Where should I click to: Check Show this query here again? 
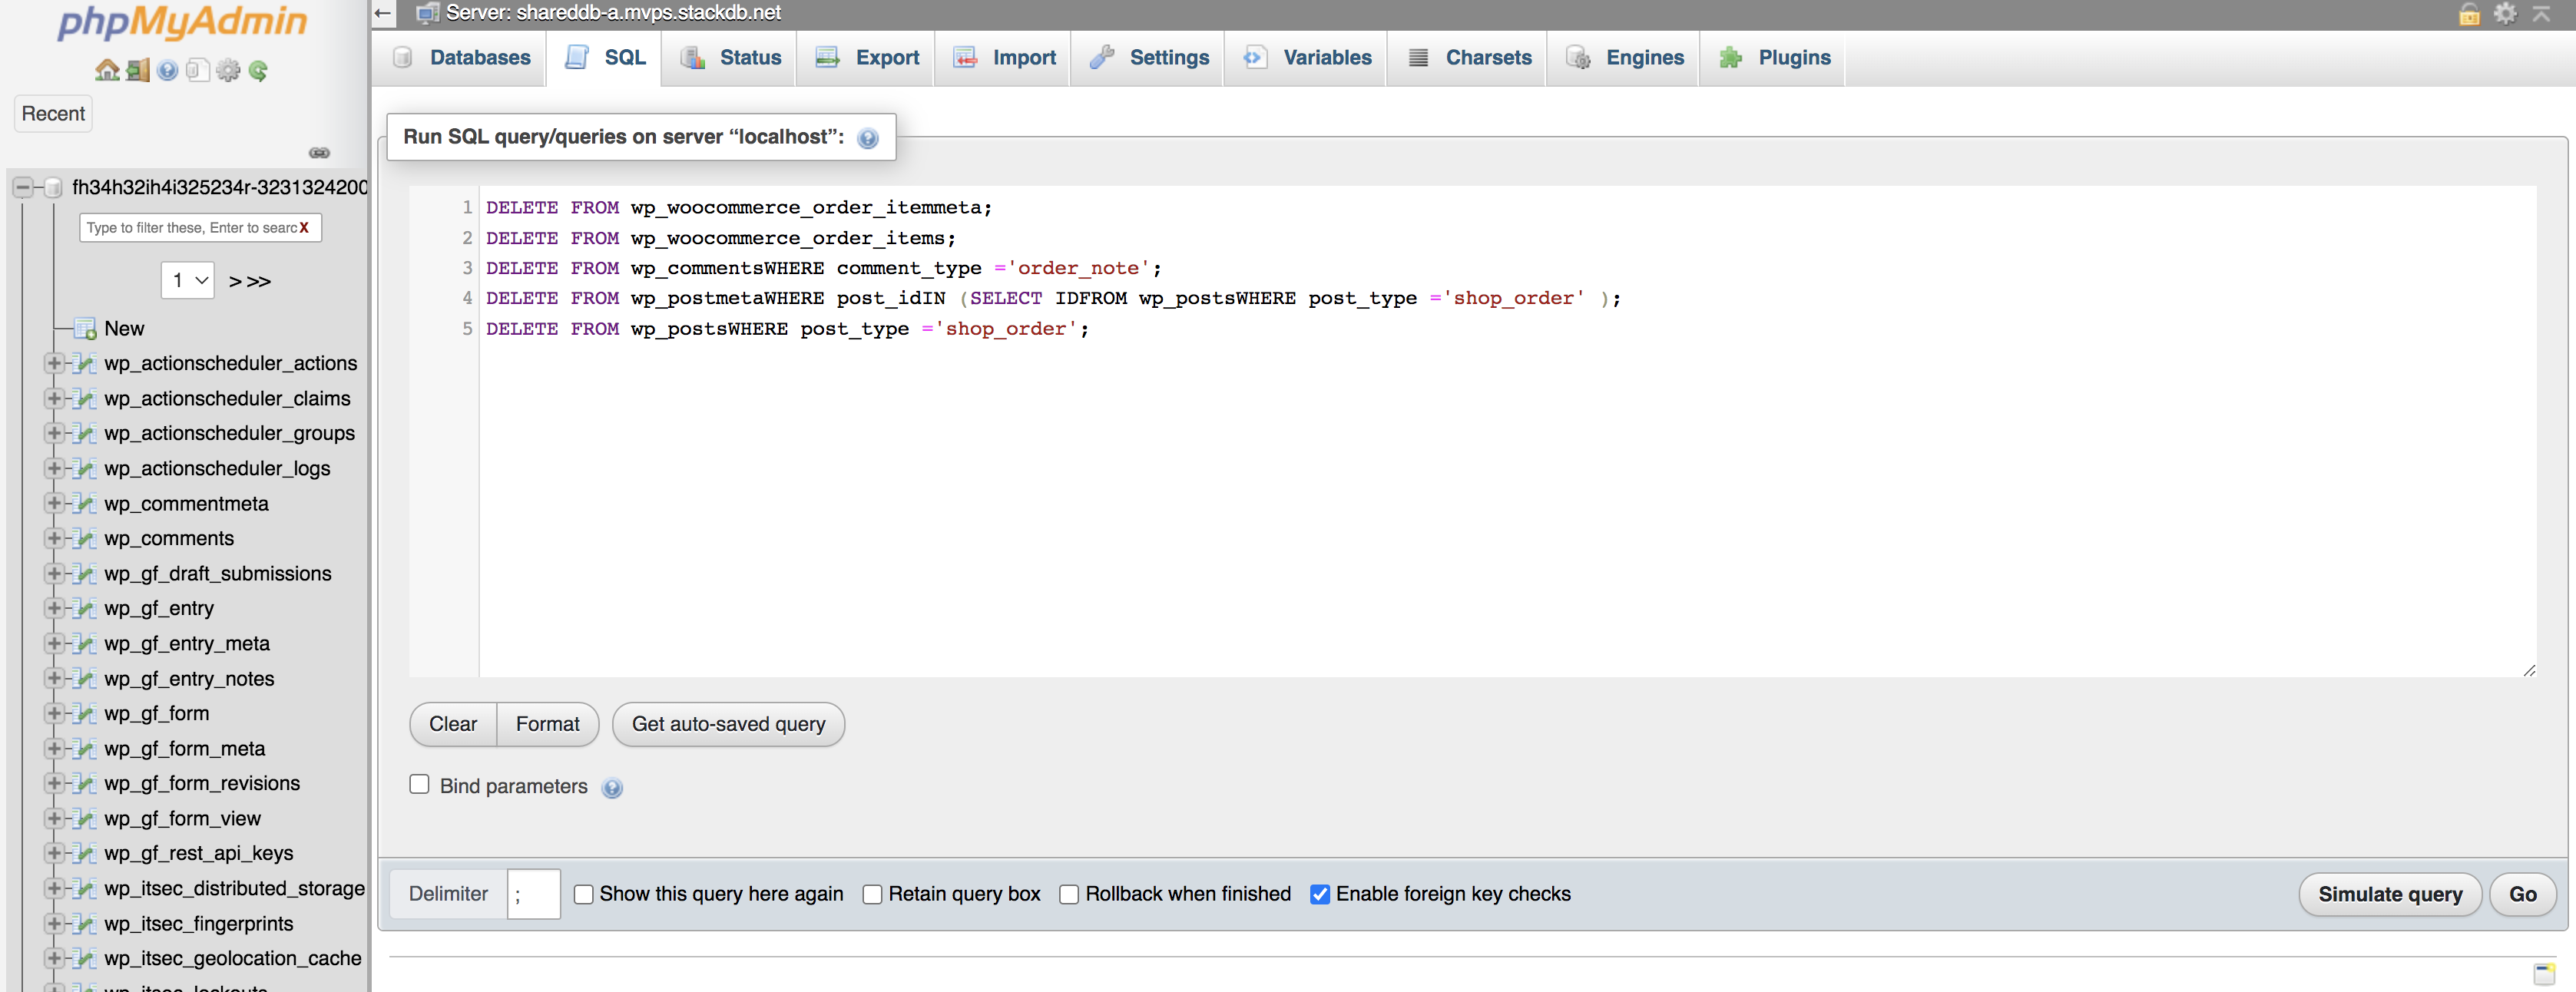[583, 895]
